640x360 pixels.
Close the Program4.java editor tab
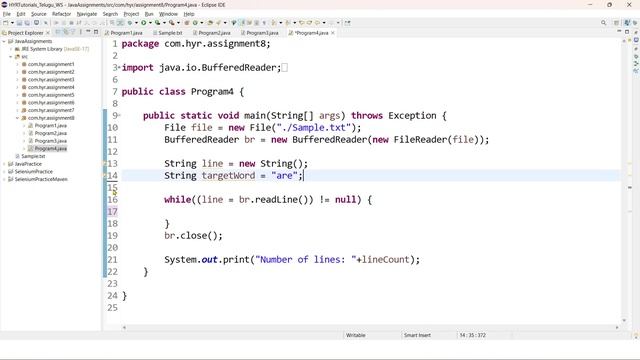333,33
